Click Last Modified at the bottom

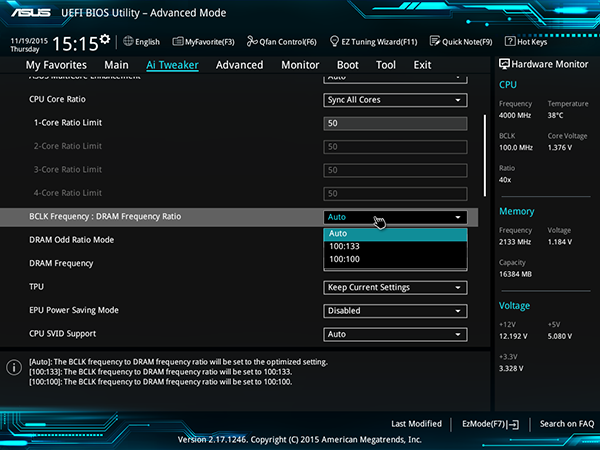pyautogui.click(x=416, y=424)
